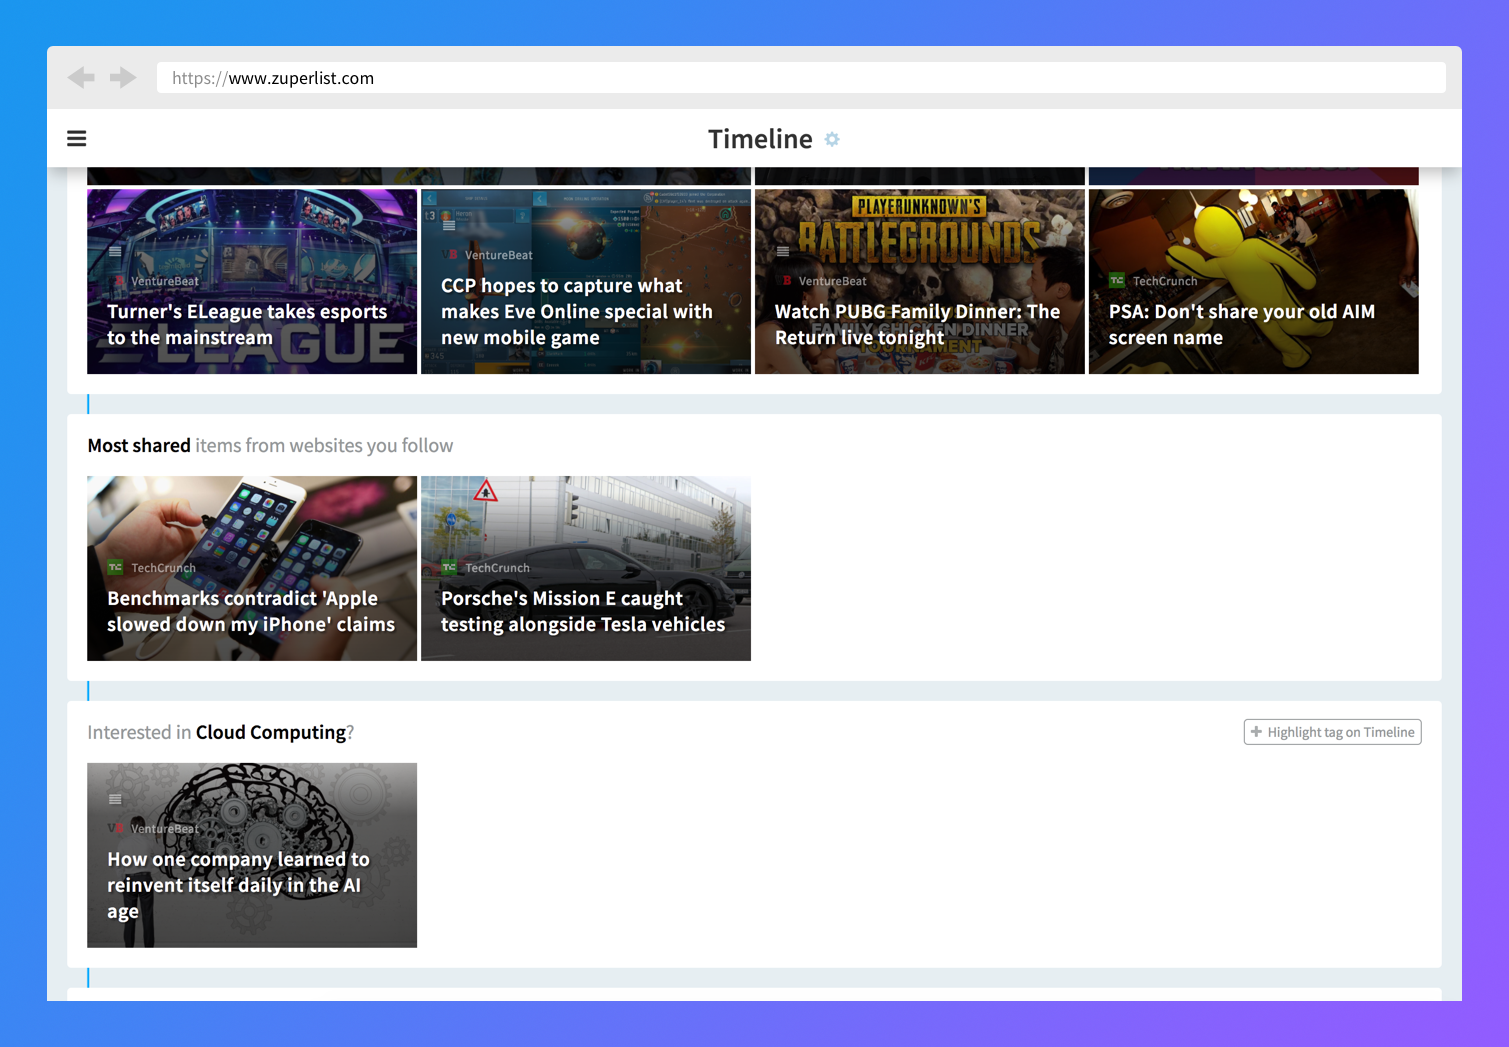The height and width of the screenshot is (1047, 1509).
Task: Click the VentureBeat icon on the AI age article
Action: click(x=116, y=828)
